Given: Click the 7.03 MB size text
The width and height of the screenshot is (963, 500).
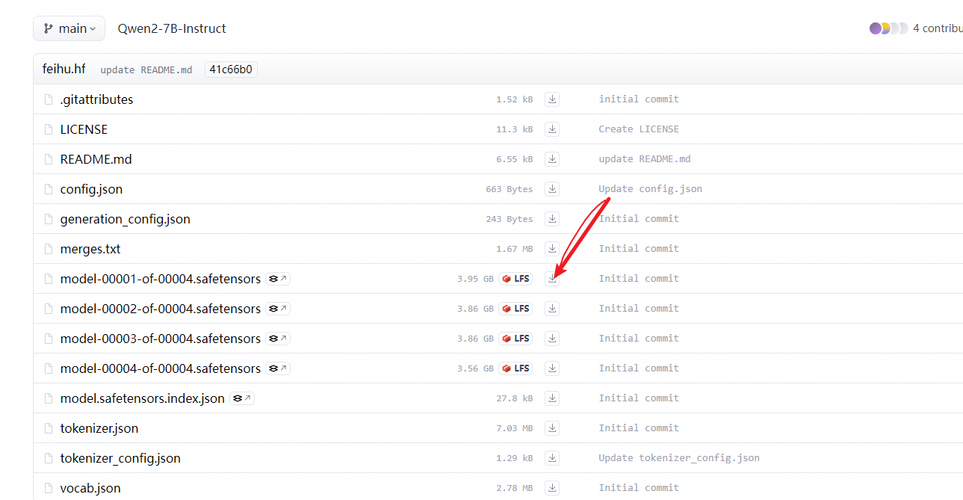Looking at the screenshot, I should tap(515, 428).
